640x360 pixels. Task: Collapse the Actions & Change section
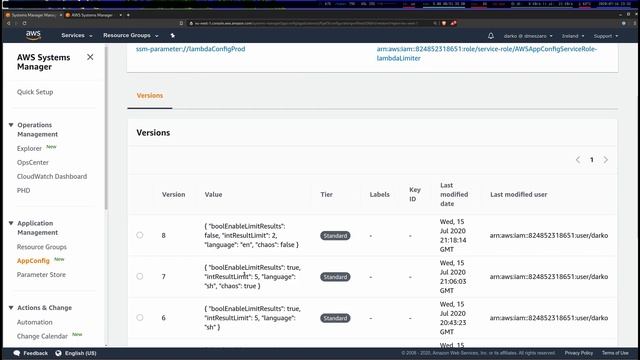point(11,308)
